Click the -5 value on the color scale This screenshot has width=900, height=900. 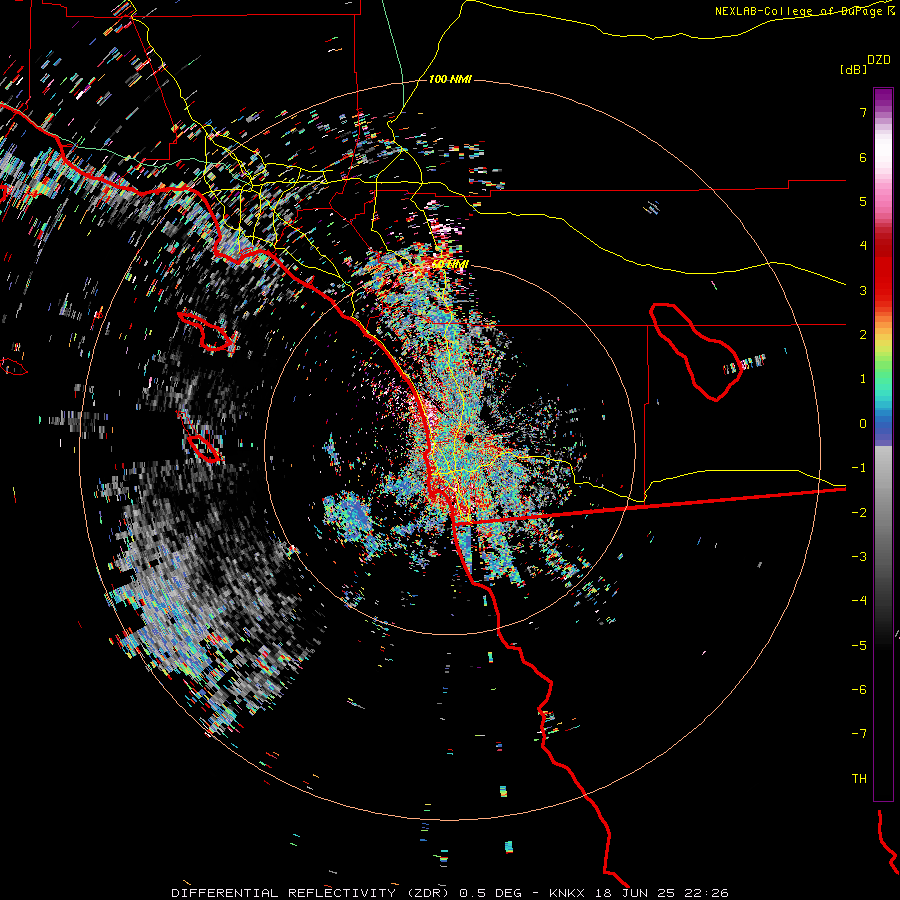click(859, 646)
